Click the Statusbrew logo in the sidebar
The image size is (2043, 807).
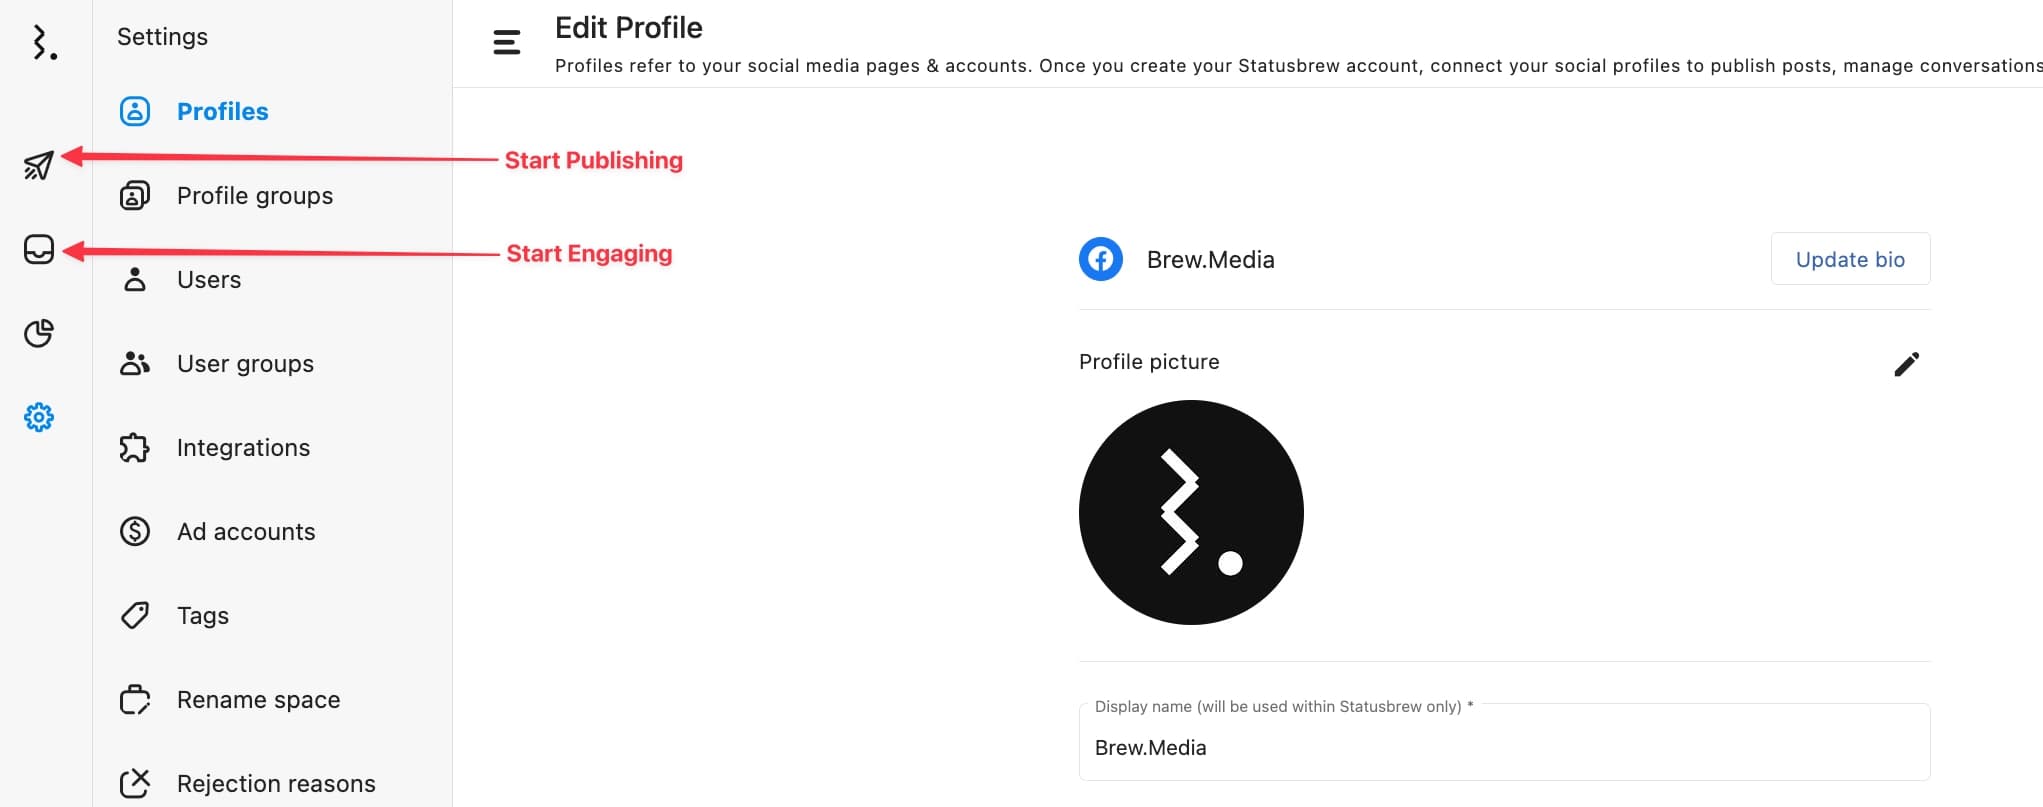(44, 43)
